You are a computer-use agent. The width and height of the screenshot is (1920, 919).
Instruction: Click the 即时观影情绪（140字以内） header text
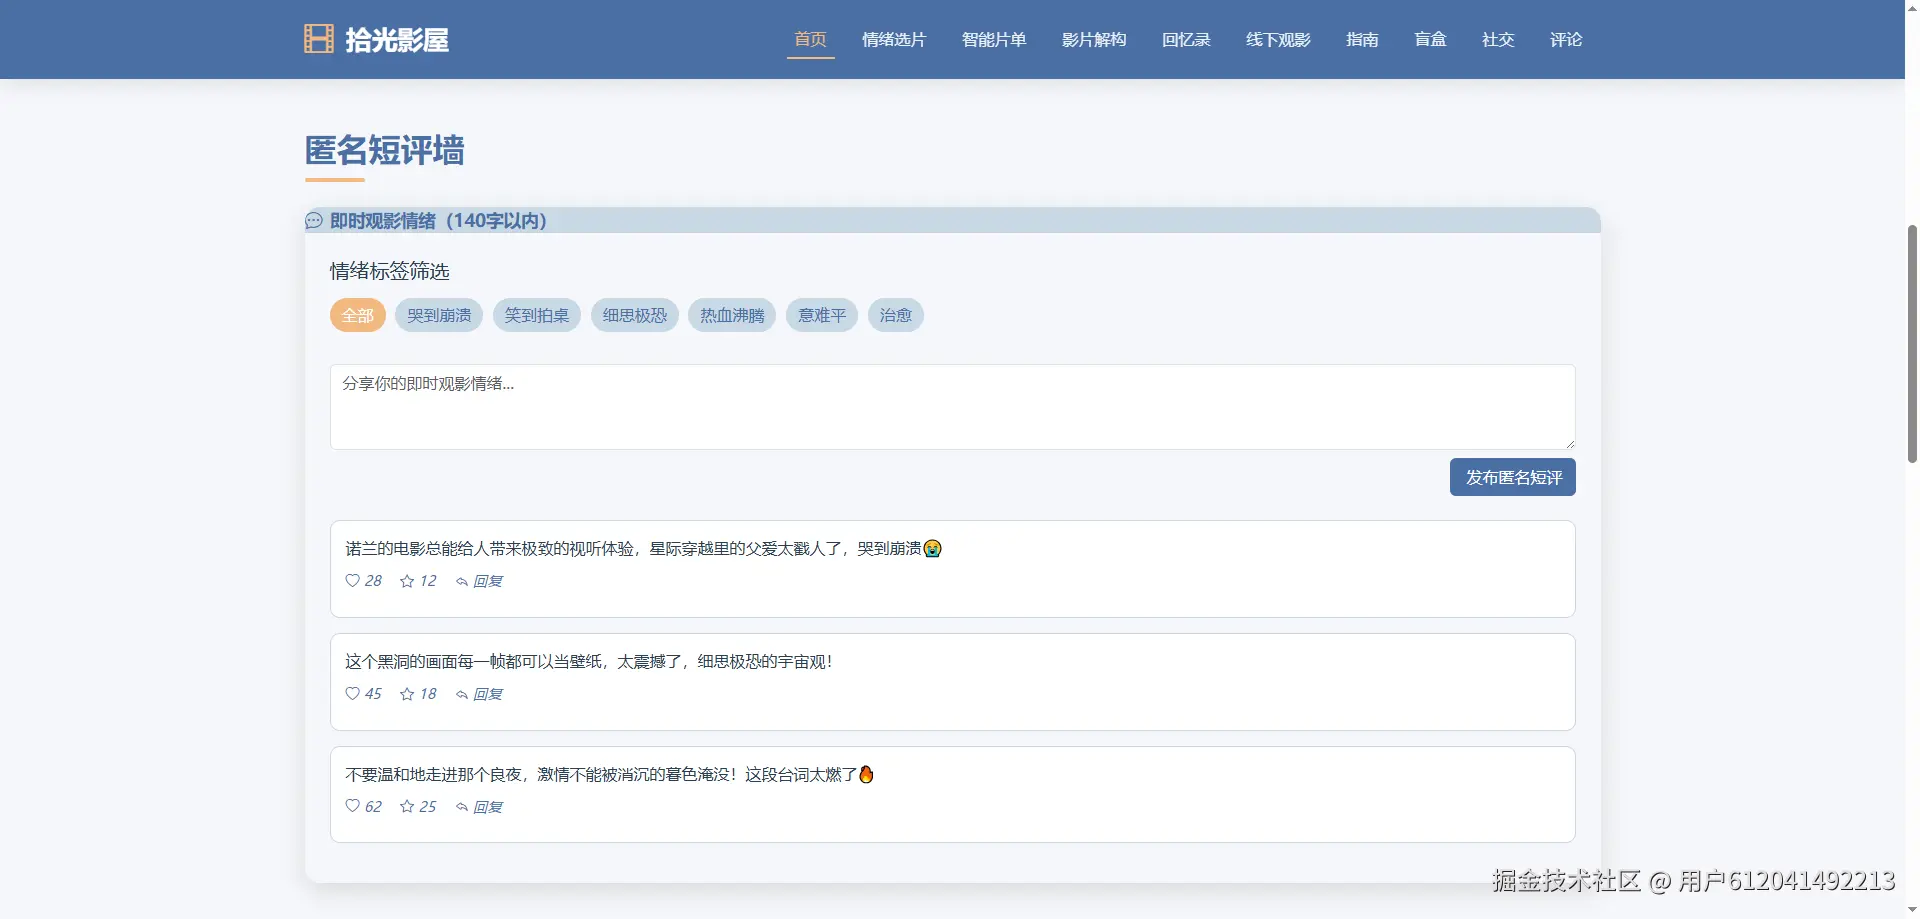pyautogui.click(x=439, y=221)
